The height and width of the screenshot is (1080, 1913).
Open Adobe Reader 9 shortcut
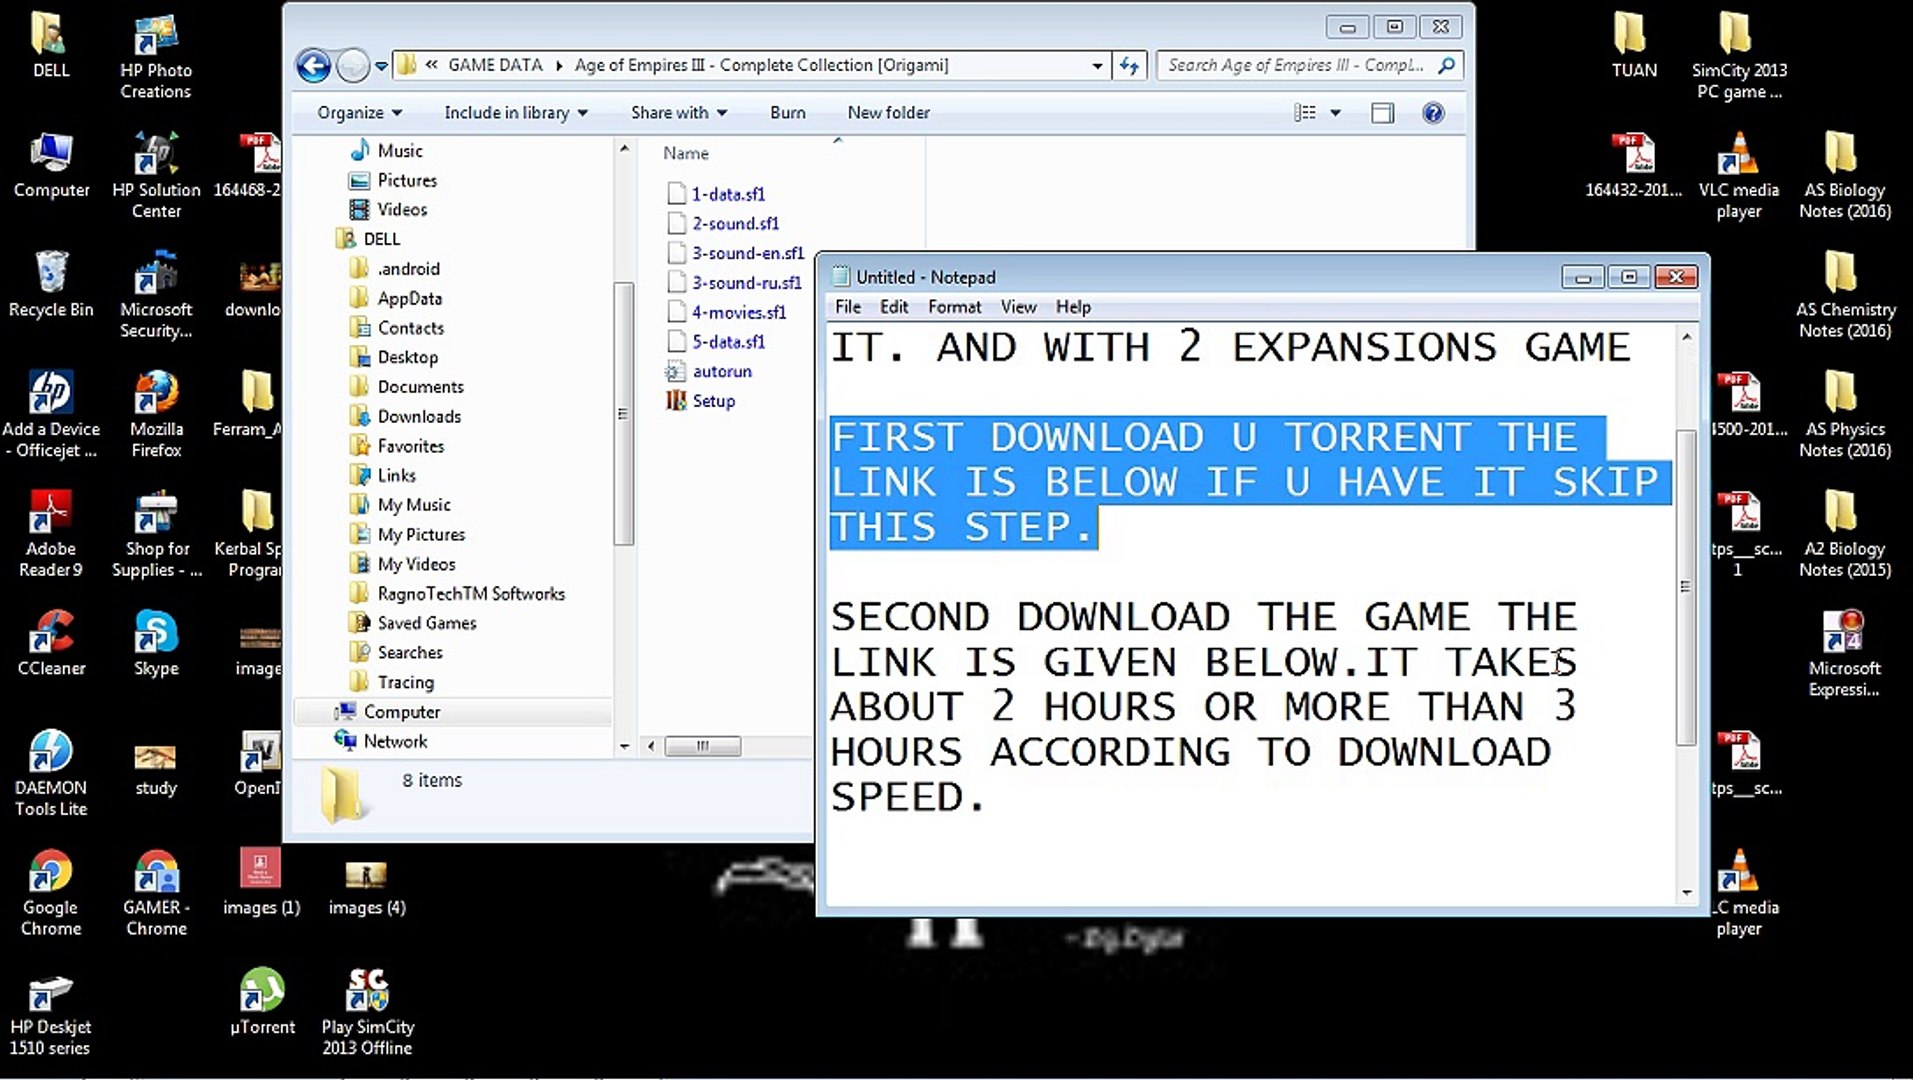click(x=51, y=534)
